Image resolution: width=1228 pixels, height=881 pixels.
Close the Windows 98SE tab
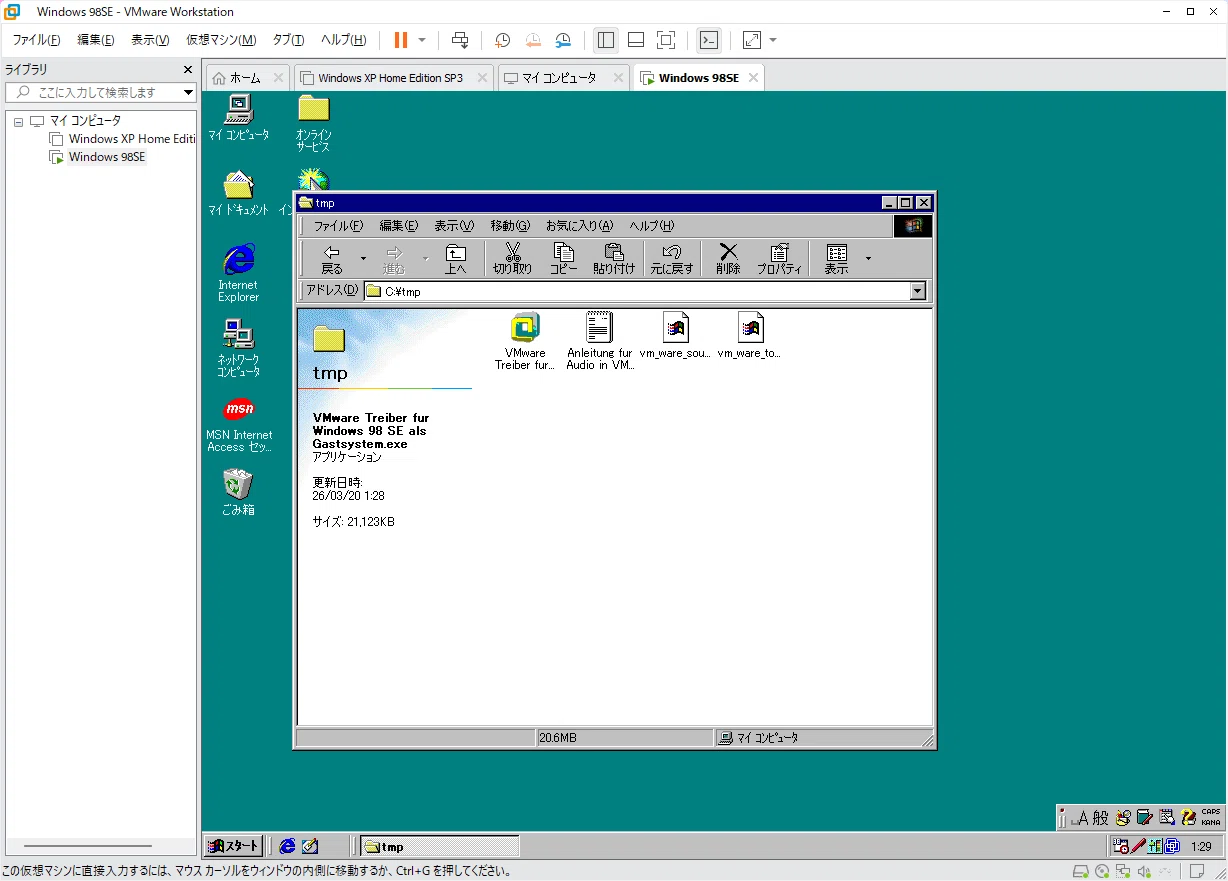click(x=753, y=78)
